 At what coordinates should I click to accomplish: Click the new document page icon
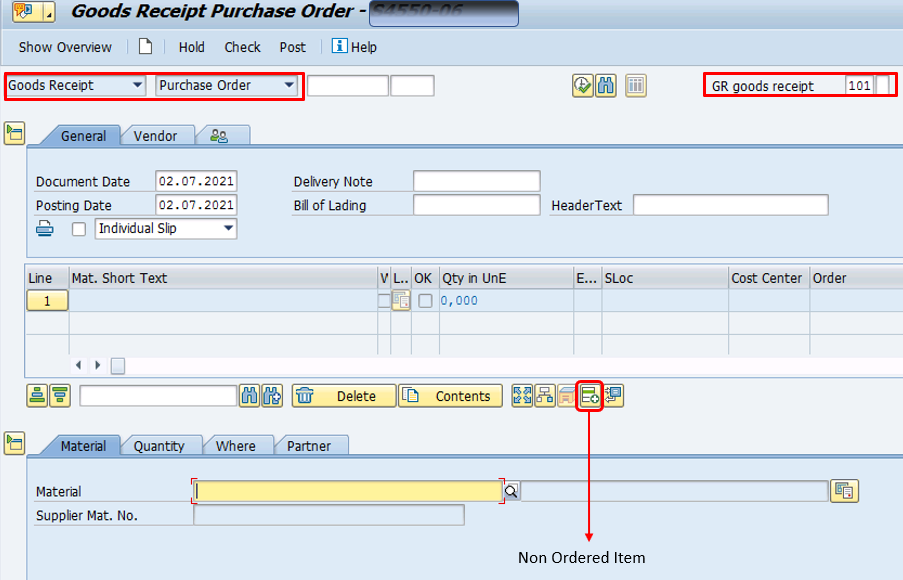[146, 47]
